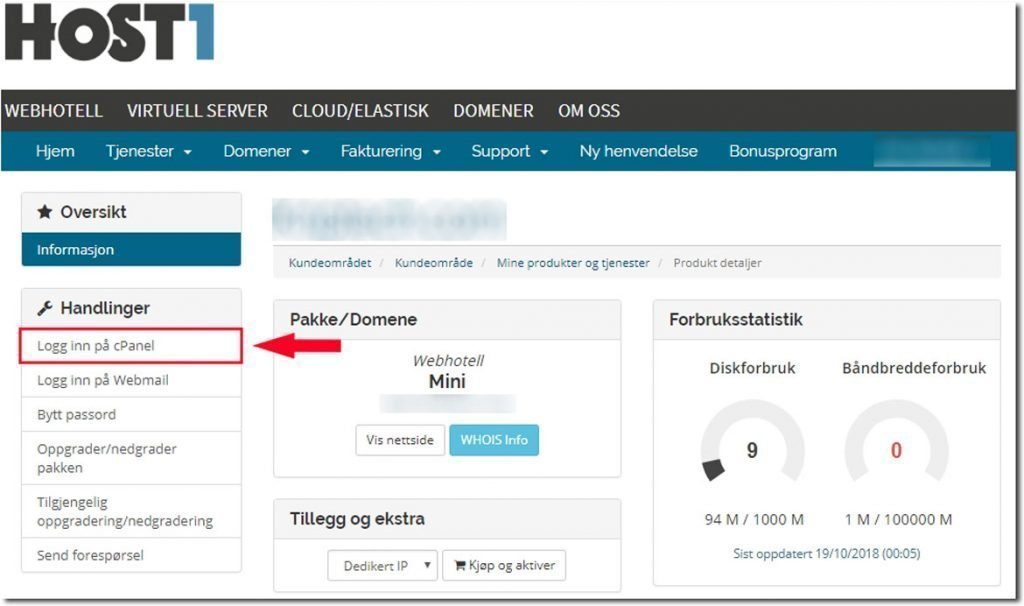Expand the Support dropdown menu

pyautogui.click(x=509, y=152)
